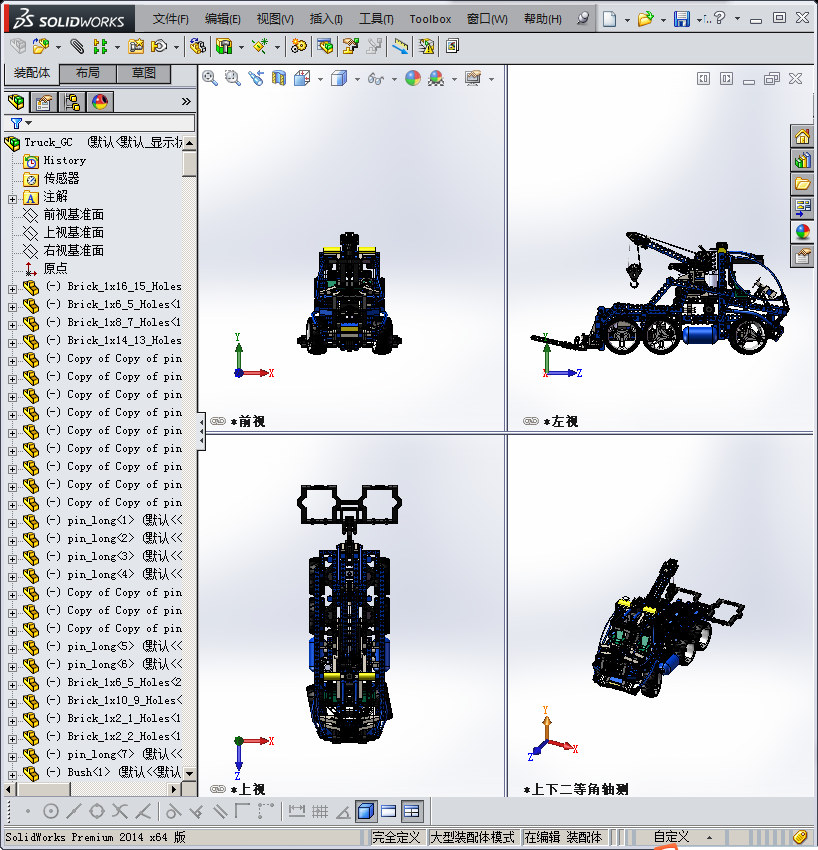Open the Toolbox menu
818x850 pixels.
point(430,19)
